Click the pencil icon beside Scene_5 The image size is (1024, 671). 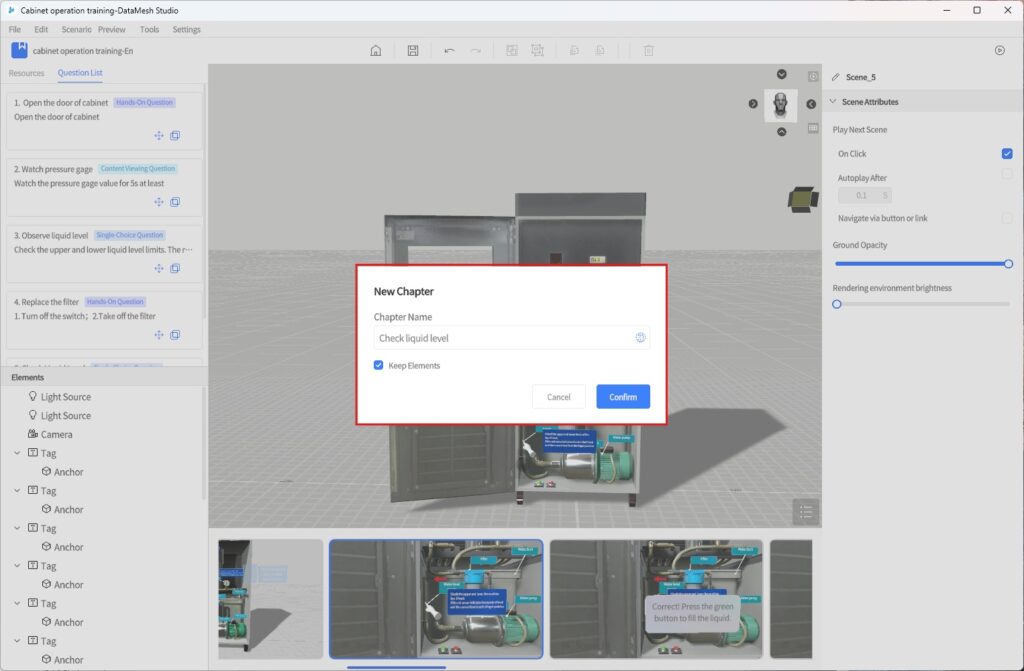click(x=835, y=77)
